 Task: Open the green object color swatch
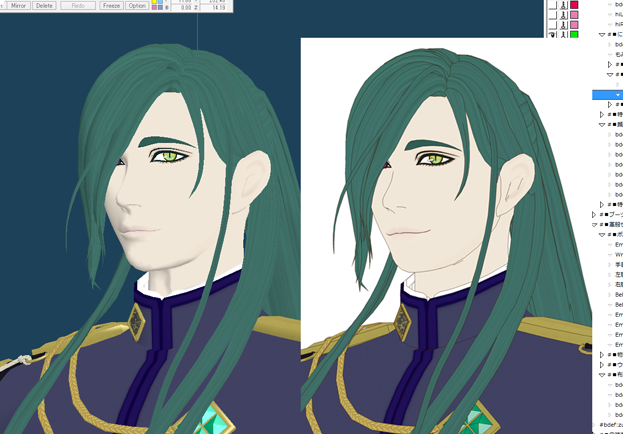[574, 35]
